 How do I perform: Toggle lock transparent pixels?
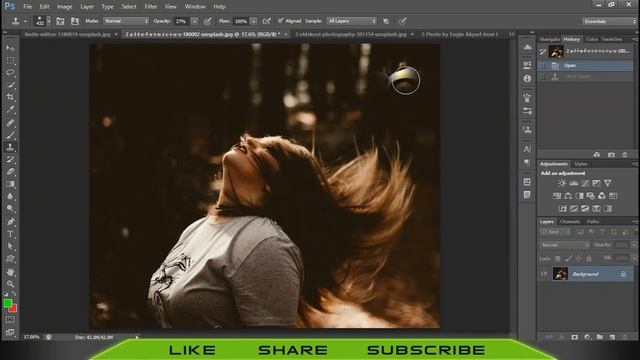click(558, 258)
